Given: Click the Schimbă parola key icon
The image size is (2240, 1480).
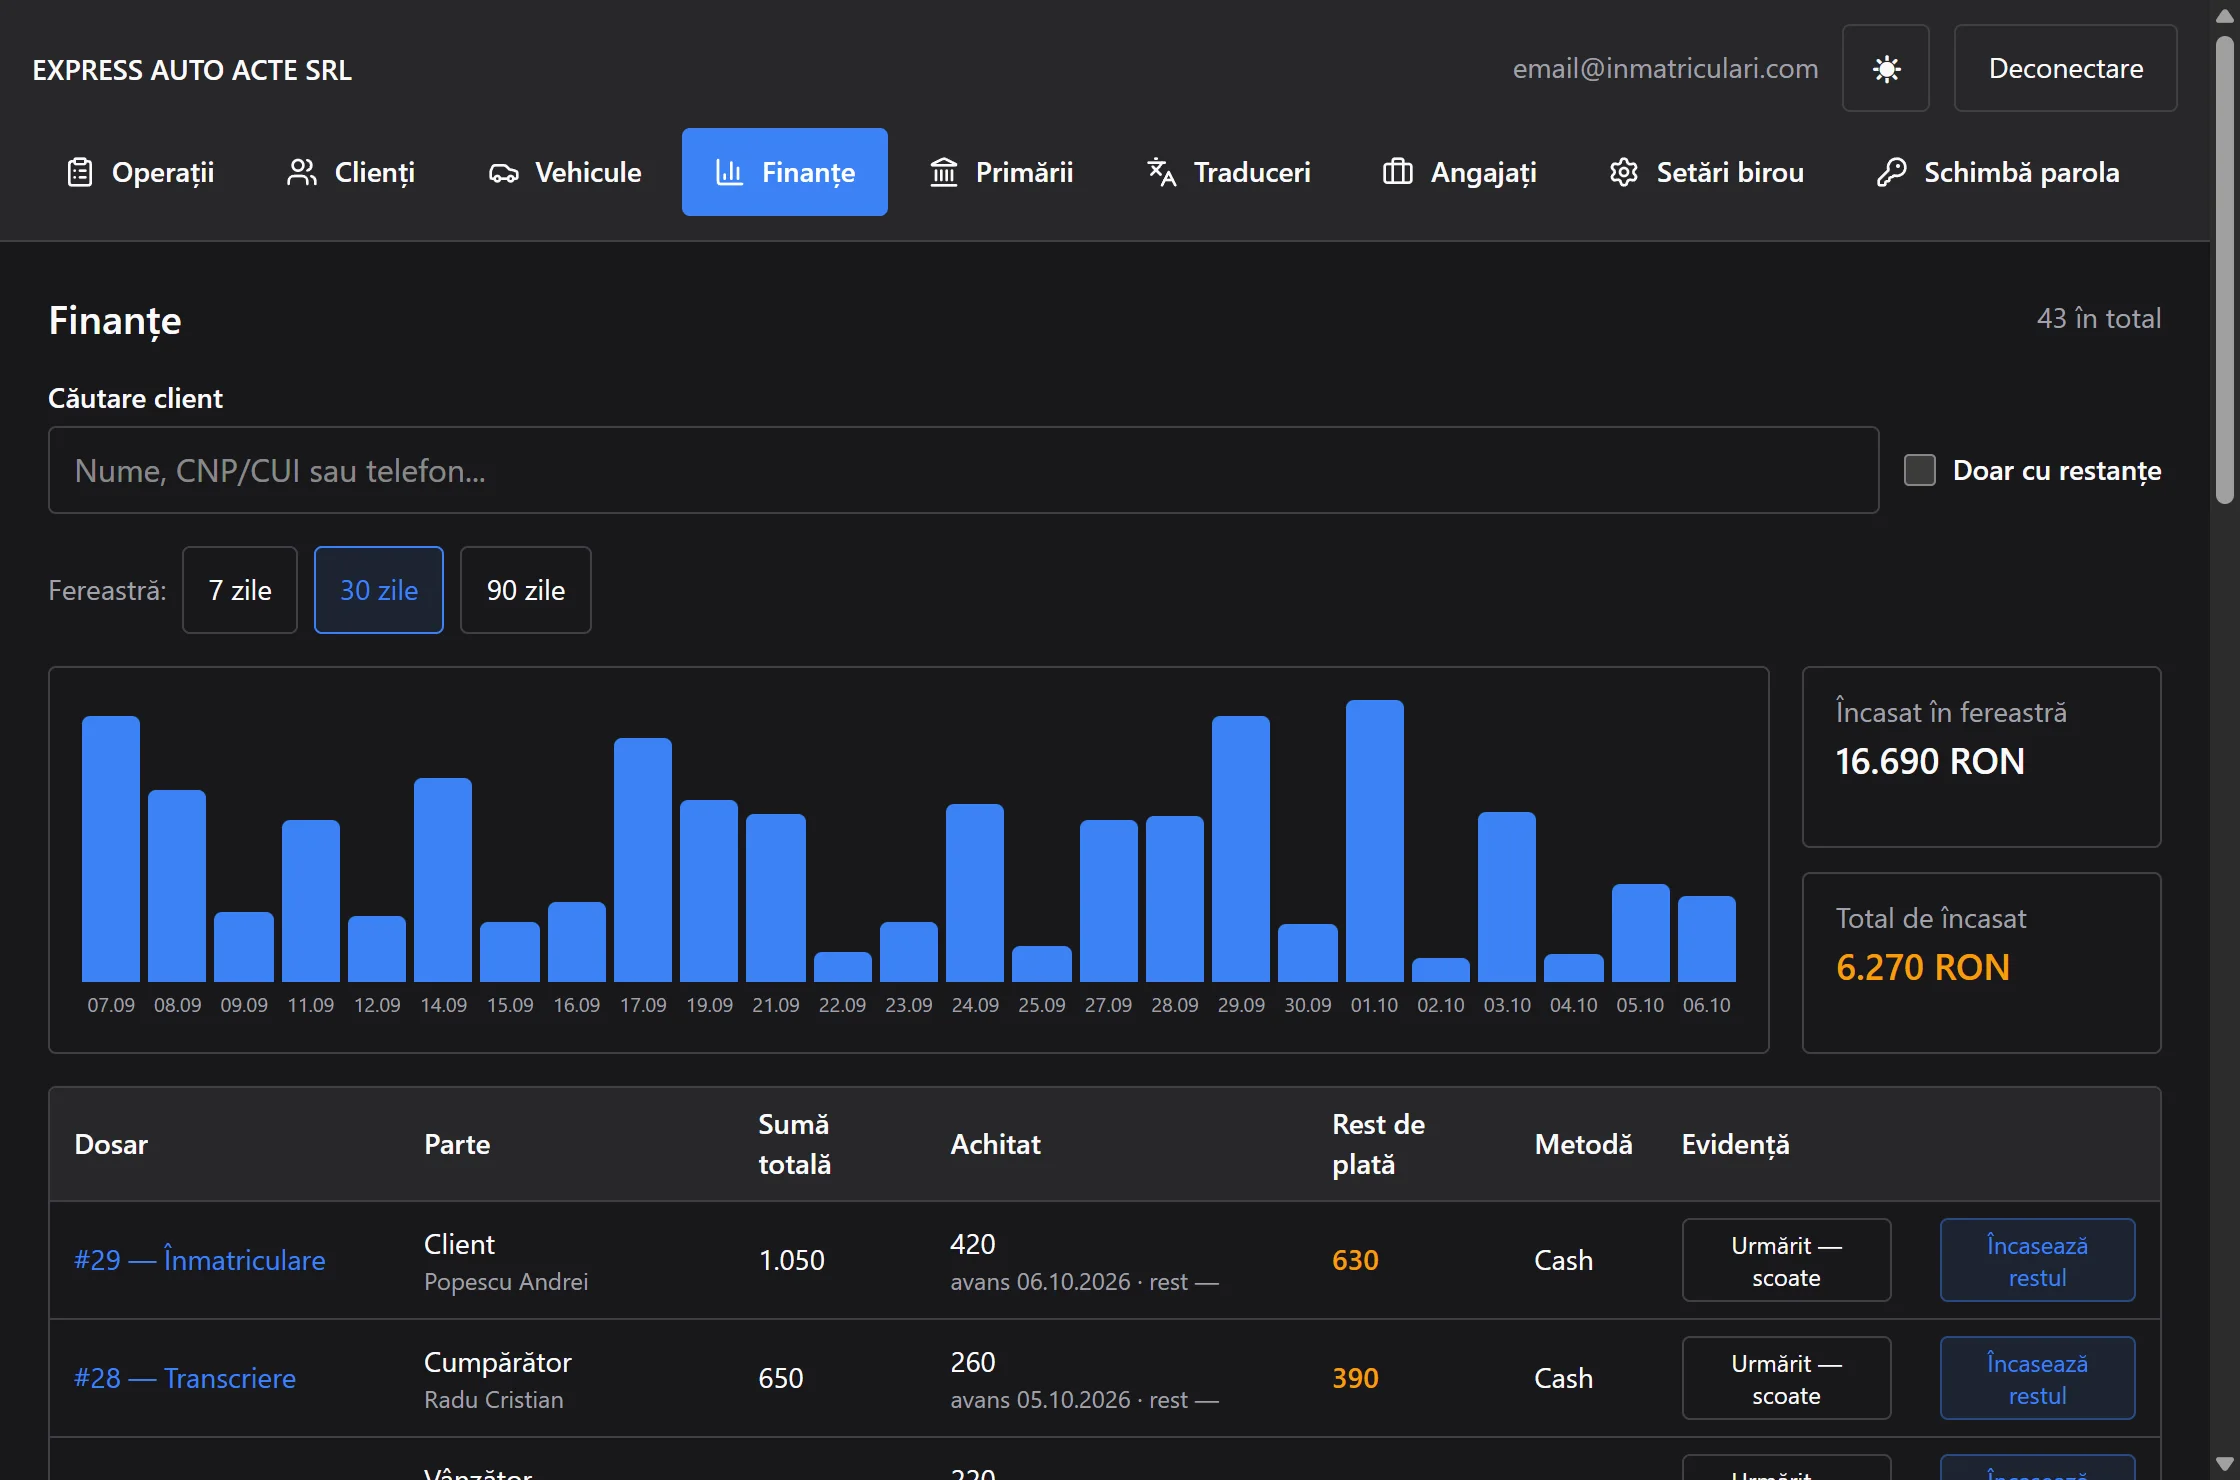Looking at the screenshot, I should [1891, 172].
